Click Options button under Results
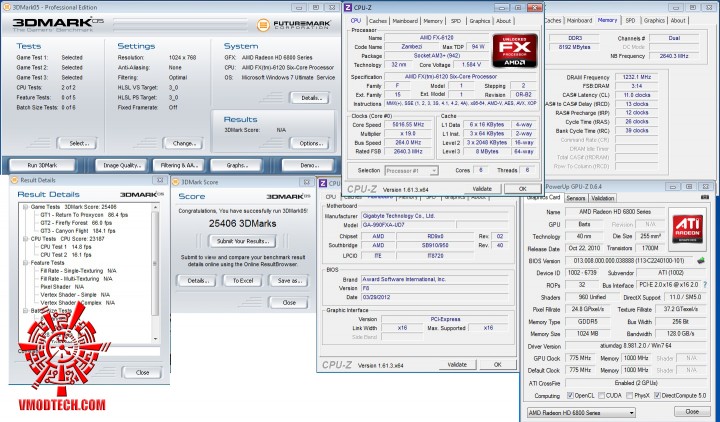Viewport: 720px width, 422px height. coord(310,144)
